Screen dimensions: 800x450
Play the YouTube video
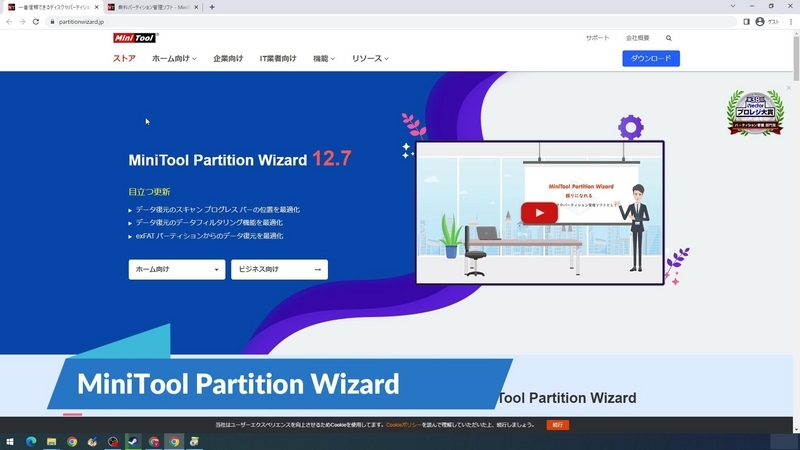click(539, 213)
